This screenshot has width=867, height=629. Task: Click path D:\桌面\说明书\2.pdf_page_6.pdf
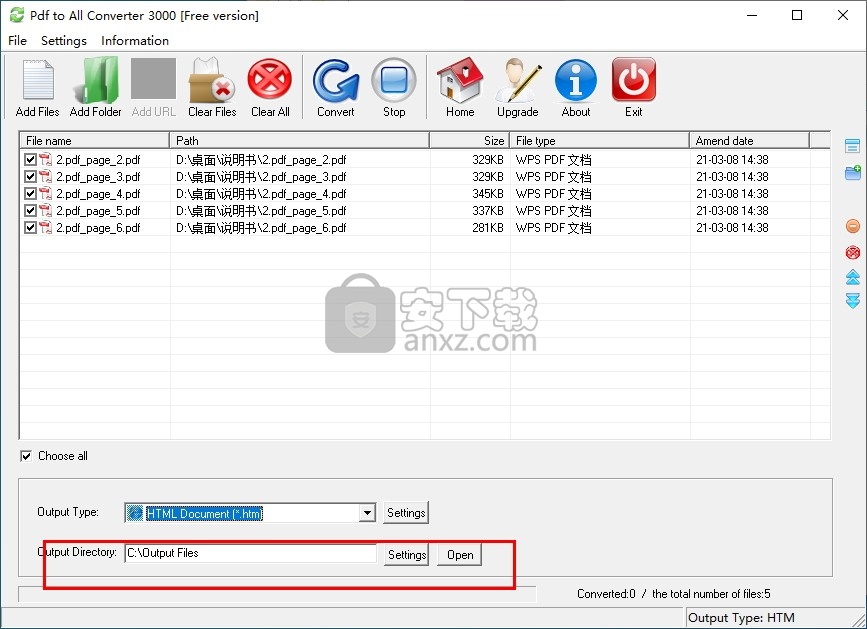[261, 228]
